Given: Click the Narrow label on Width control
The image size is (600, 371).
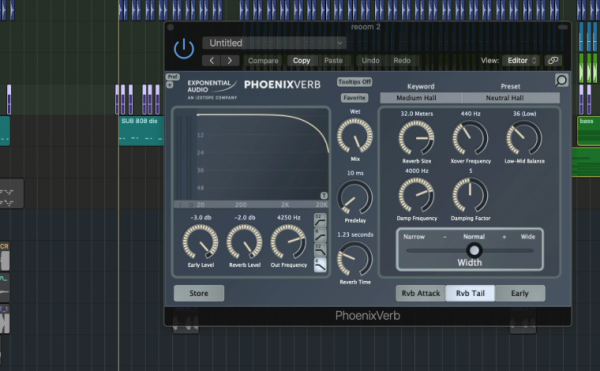Looking at the screenshot, I should pyautogui.click(x=414, y=237).
